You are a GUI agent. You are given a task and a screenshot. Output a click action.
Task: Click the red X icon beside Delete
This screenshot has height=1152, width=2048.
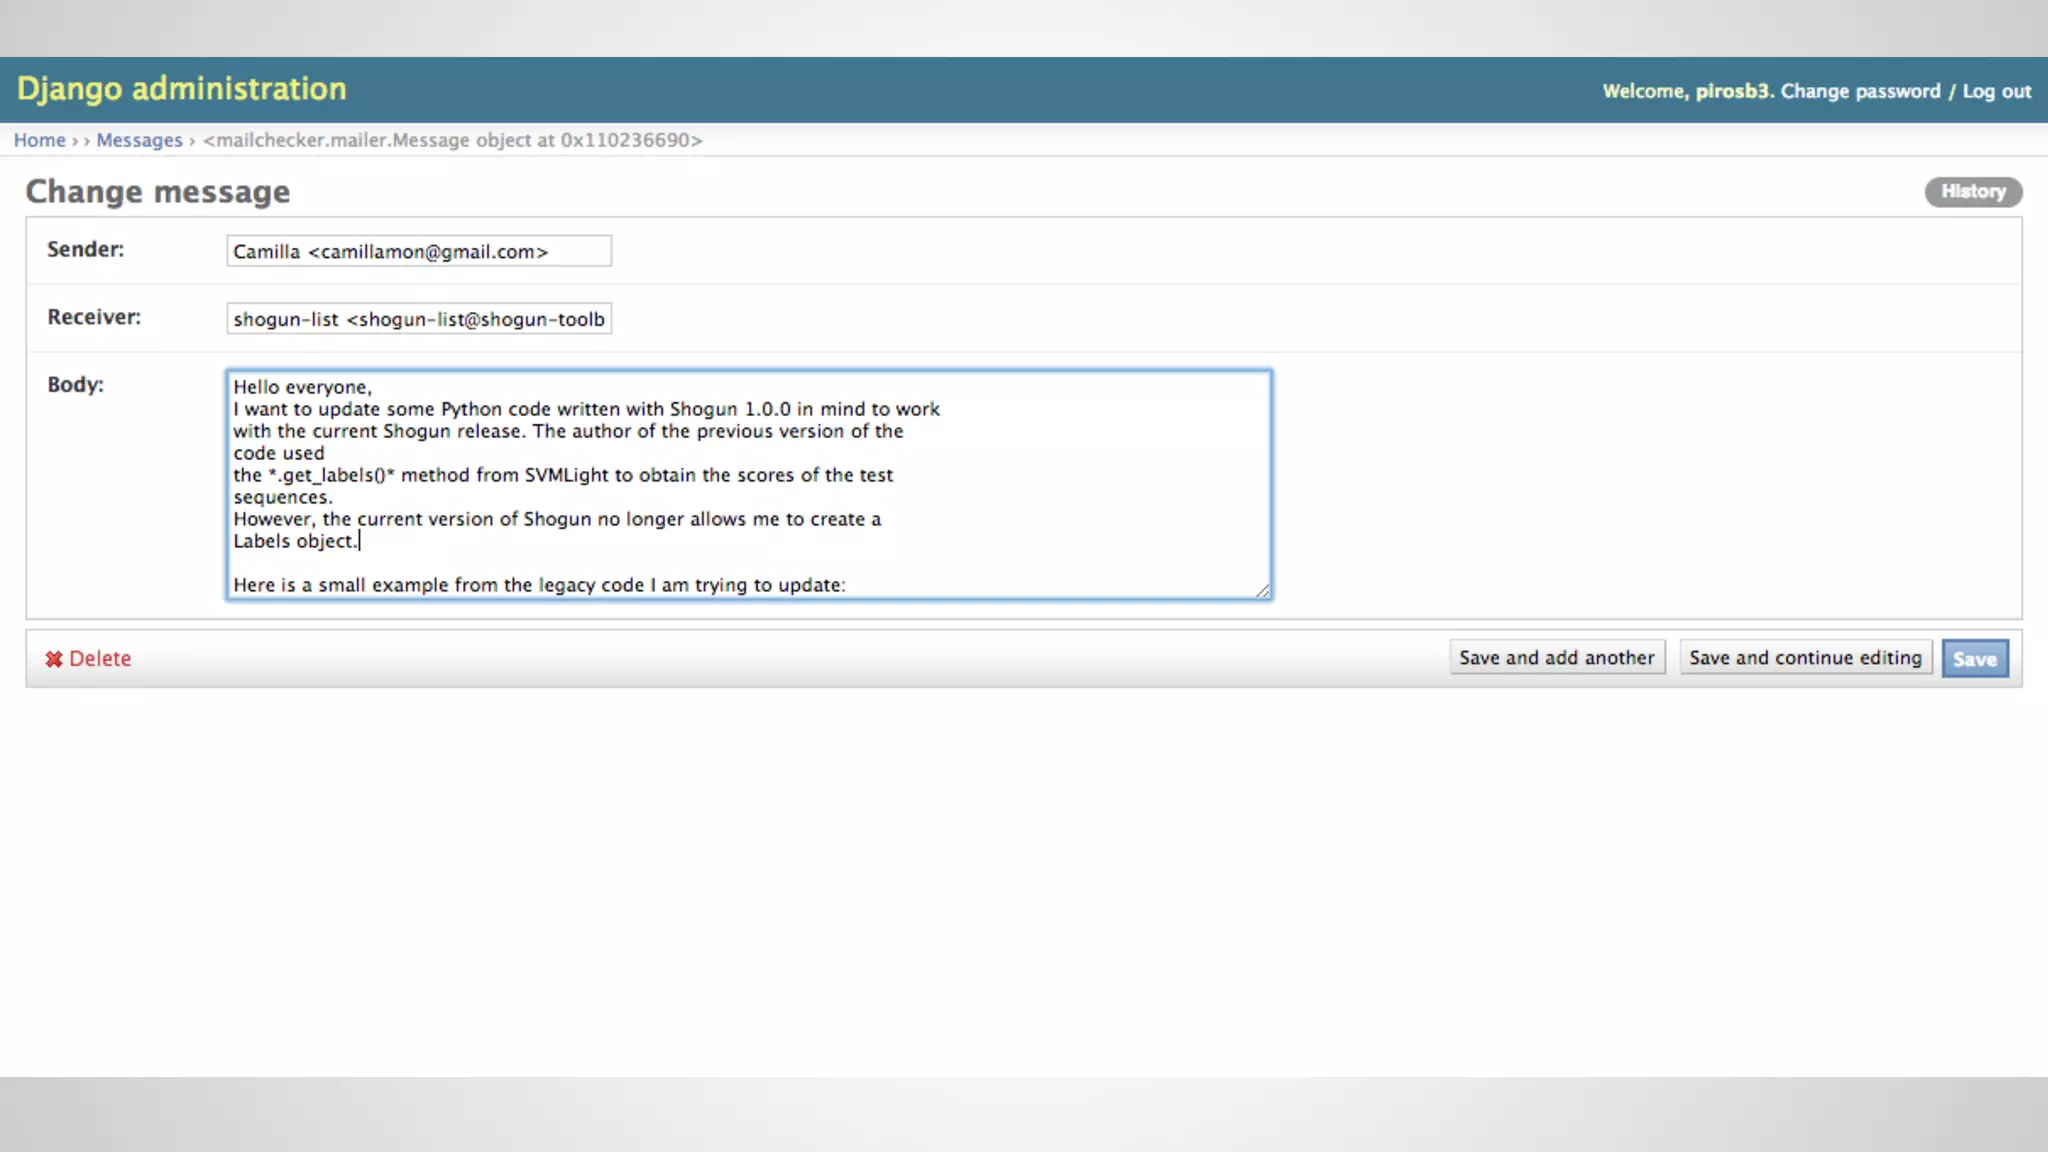[x=53, y=659]
